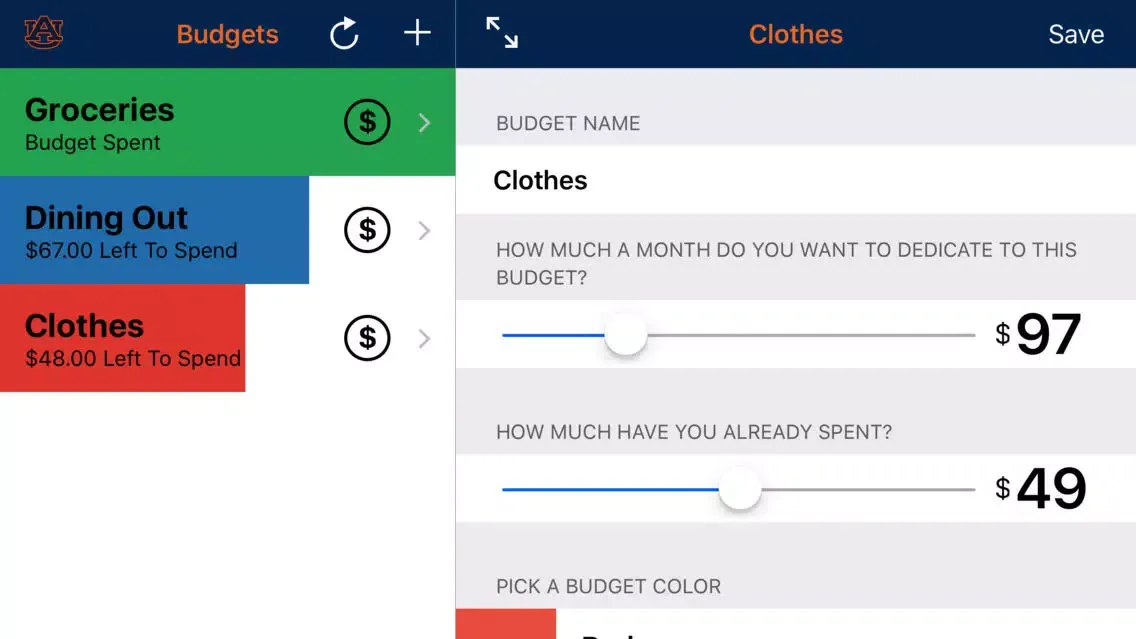Add a new budget with plus icon
This screenshot has width=1136, height=639.
417,33
